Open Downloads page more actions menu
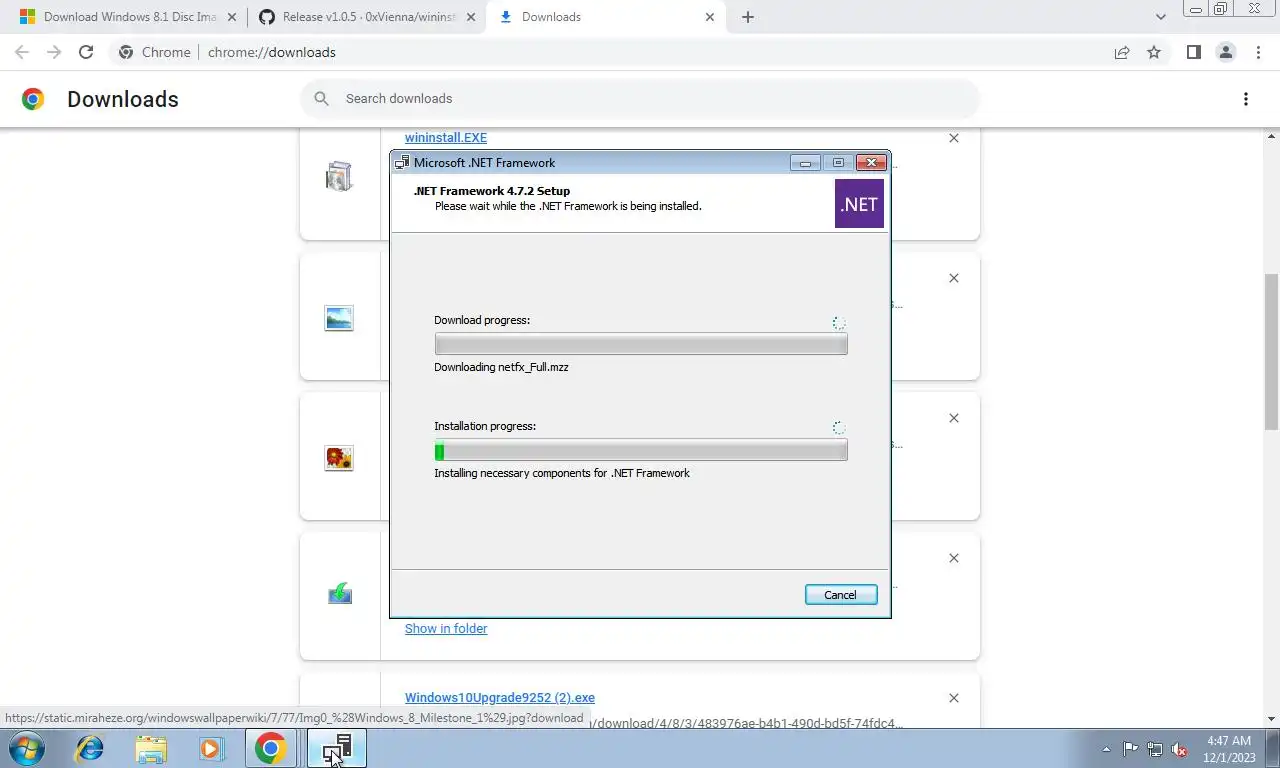Screen dimensions: 1280x768 (1245, 99)
